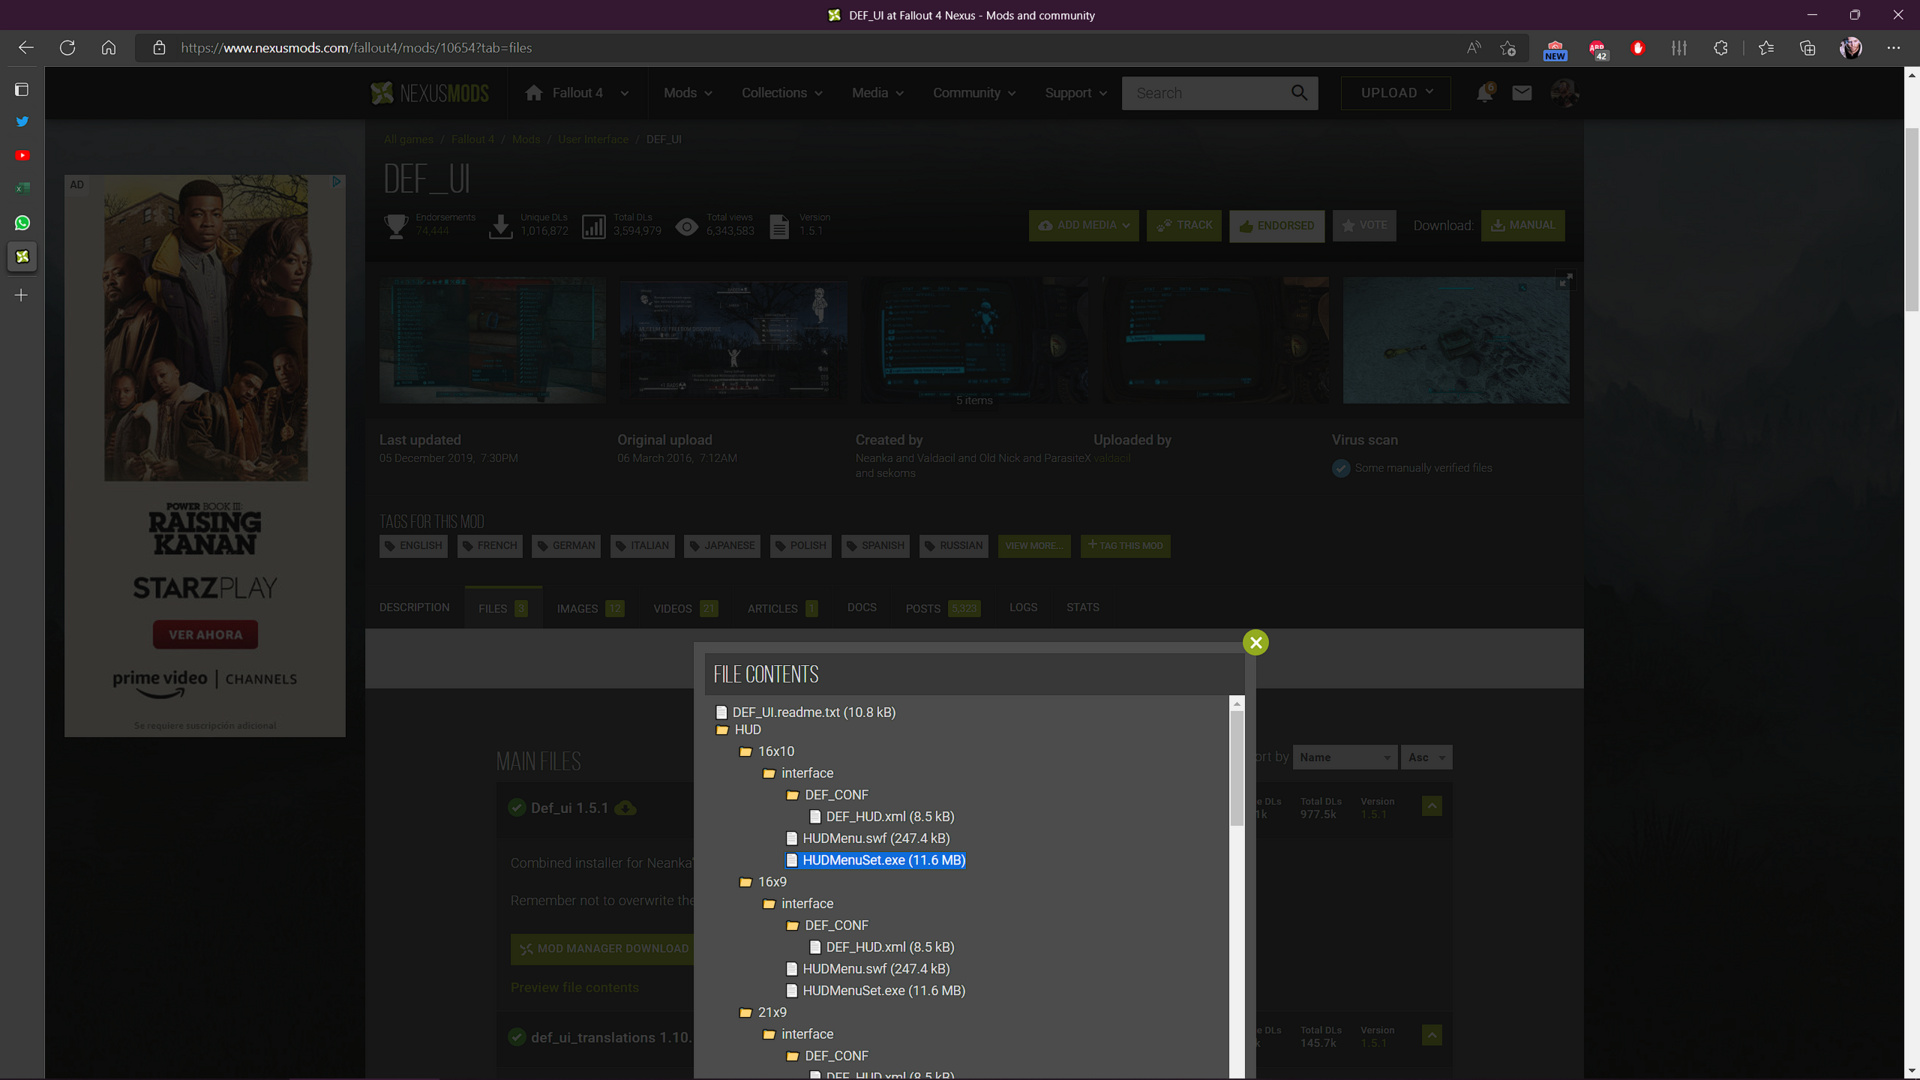Click the Nexus Mods logo
Image resolution: width=1920 pixels, height=1080 pixels.
point(430,93)
